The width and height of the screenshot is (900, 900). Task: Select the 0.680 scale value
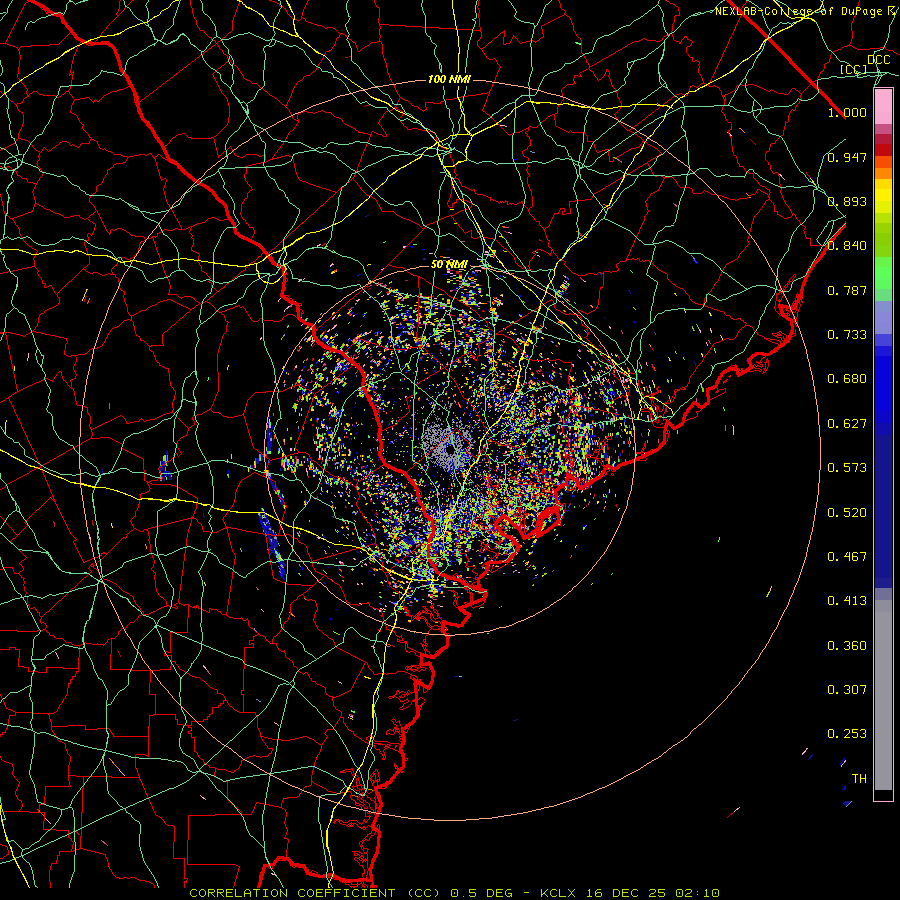pyautogui.click(x=847, y=379)
